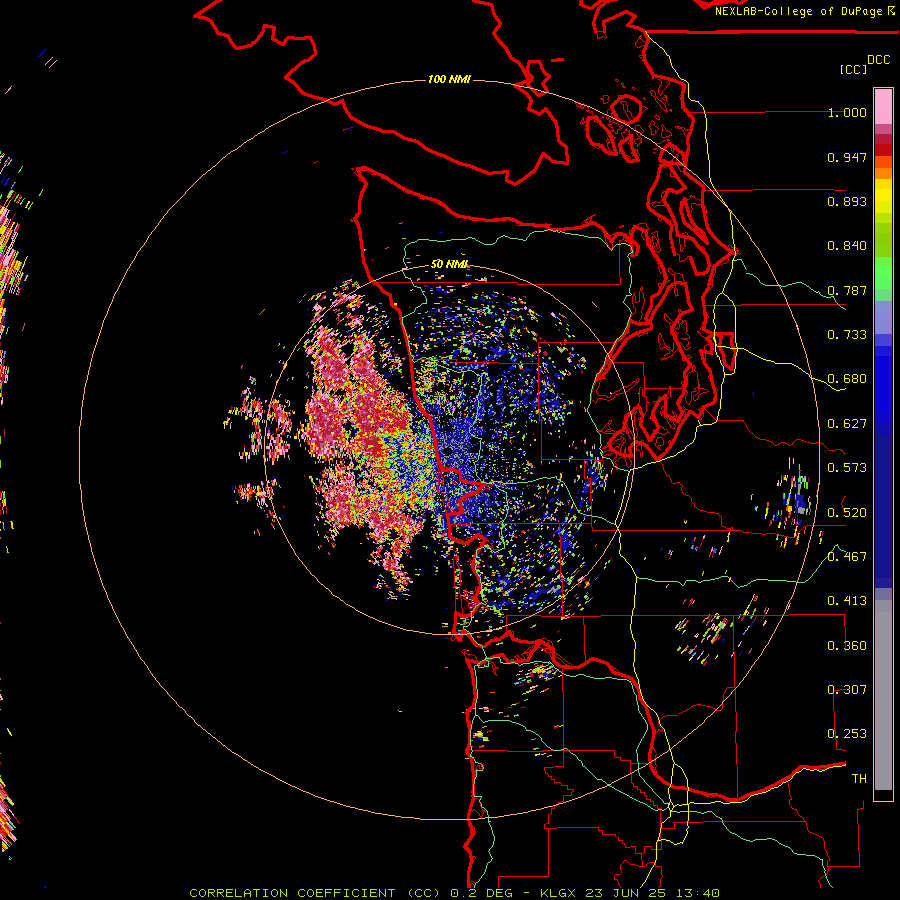Viewport: 900px width, 900px height.
Task: Click the 100 NMI range ring label
Action: [449, 79]
